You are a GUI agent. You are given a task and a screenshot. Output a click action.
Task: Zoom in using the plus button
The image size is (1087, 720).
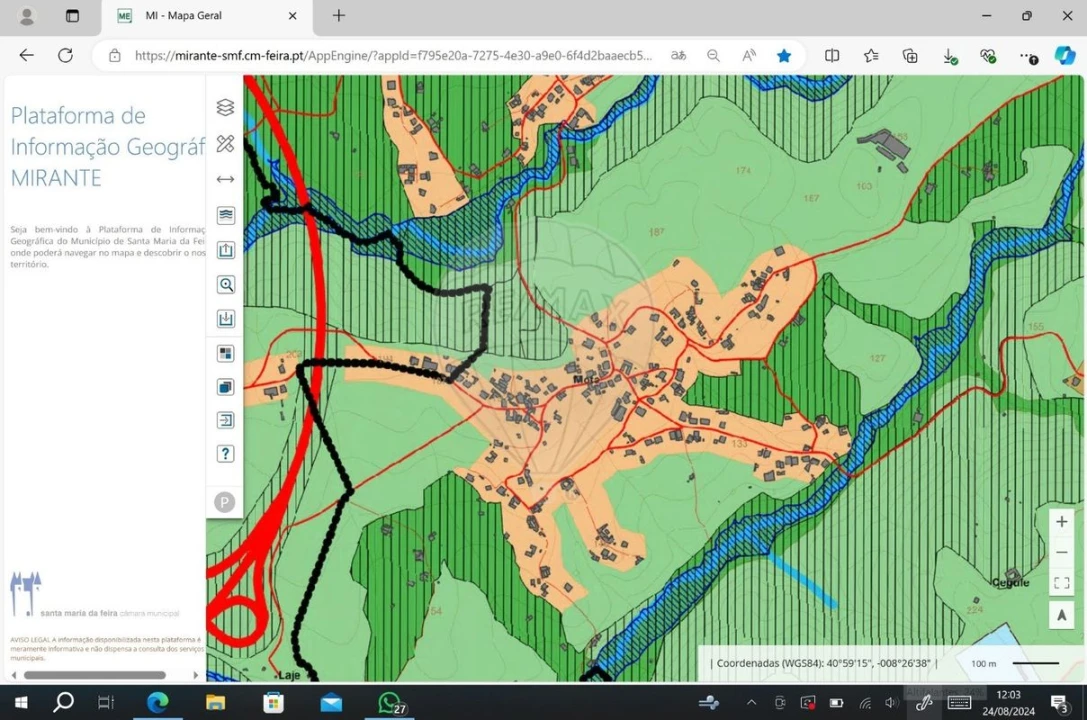pyautogui.click(x=1061, y=521)
